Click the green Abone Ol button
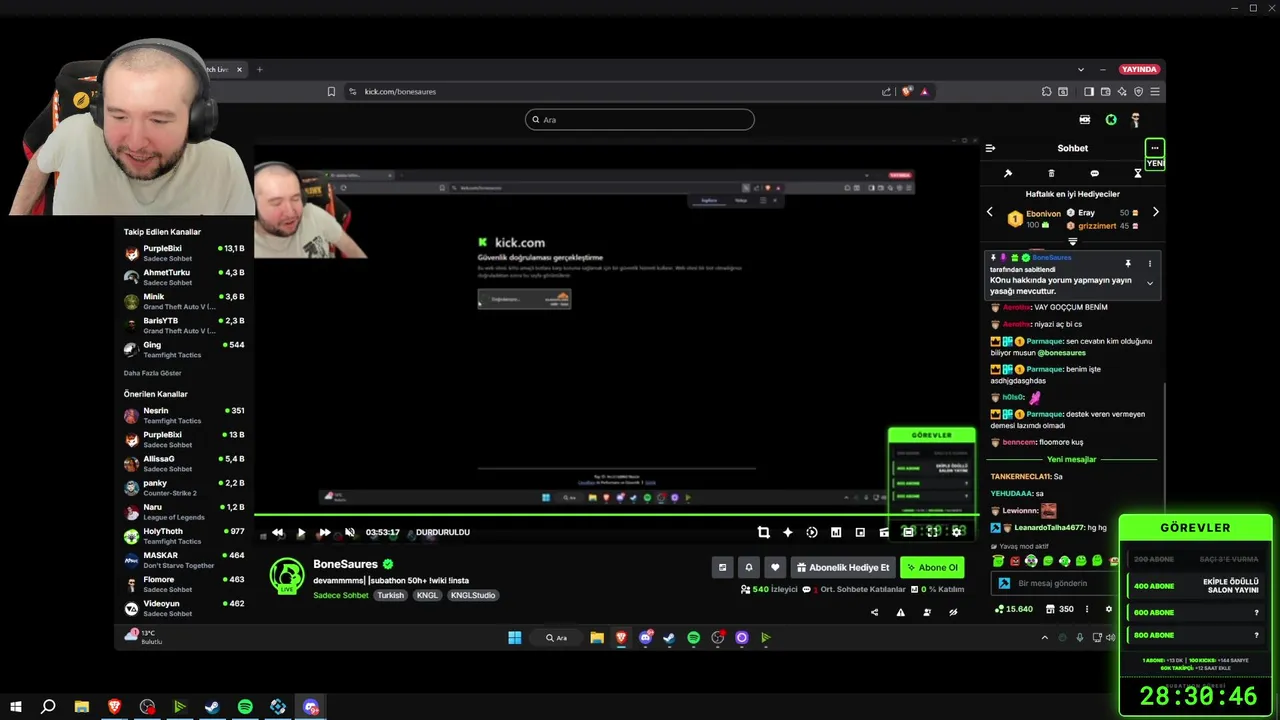This screenshot has height=720, width=1280. click(x=932, y=567)
